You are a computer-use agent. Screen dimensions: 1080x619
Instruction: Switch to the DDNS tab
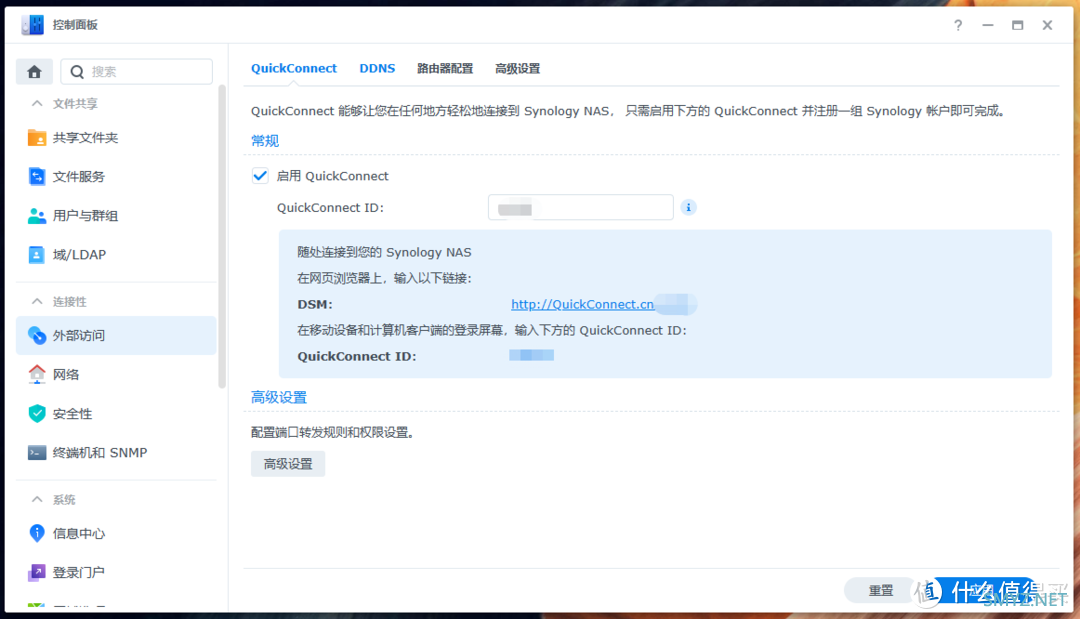click(377, 68)
